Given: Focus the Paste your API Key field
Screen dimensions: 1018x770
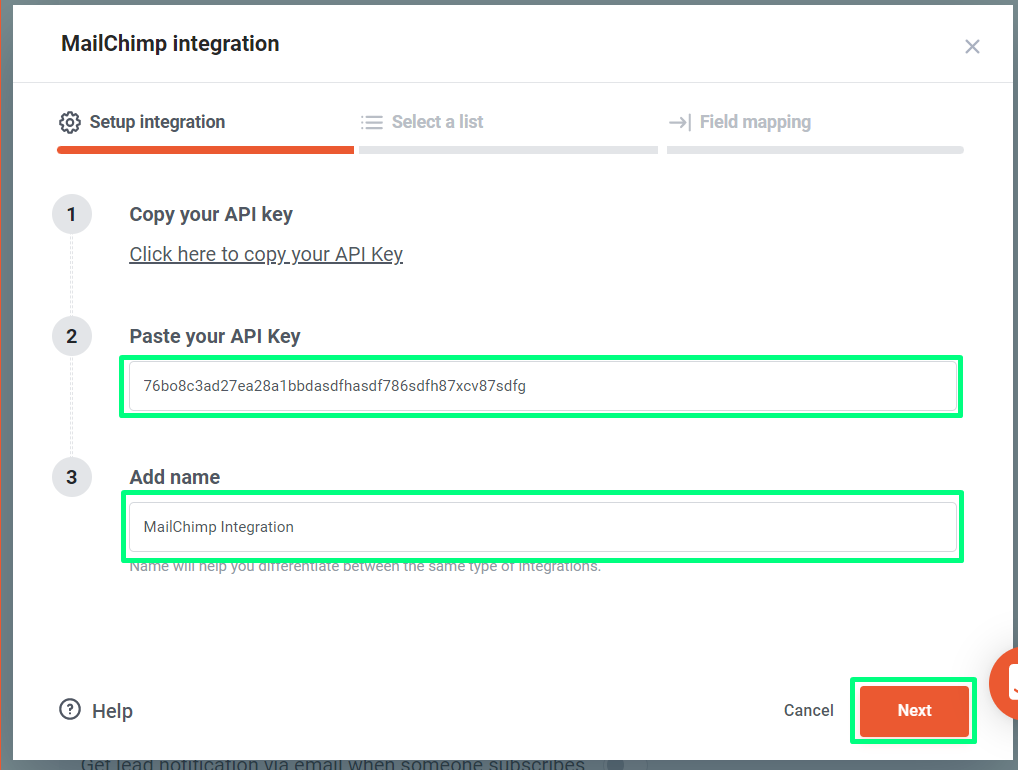Looking at the screenshot, I should [x=543, y=386].
